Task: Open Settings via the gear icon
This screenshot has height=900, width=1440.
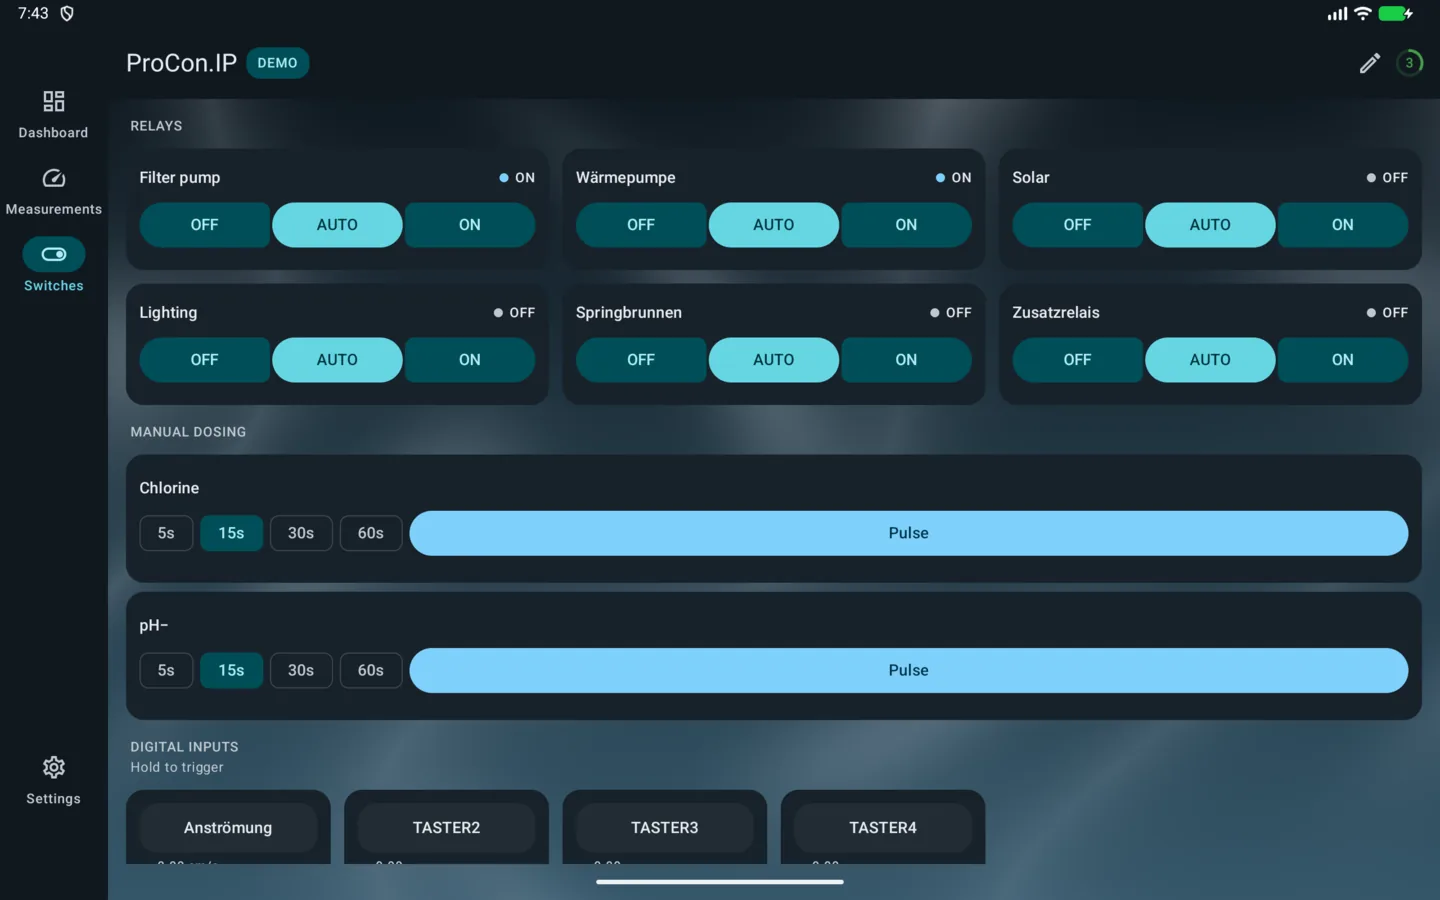Action: pos(53,767)
